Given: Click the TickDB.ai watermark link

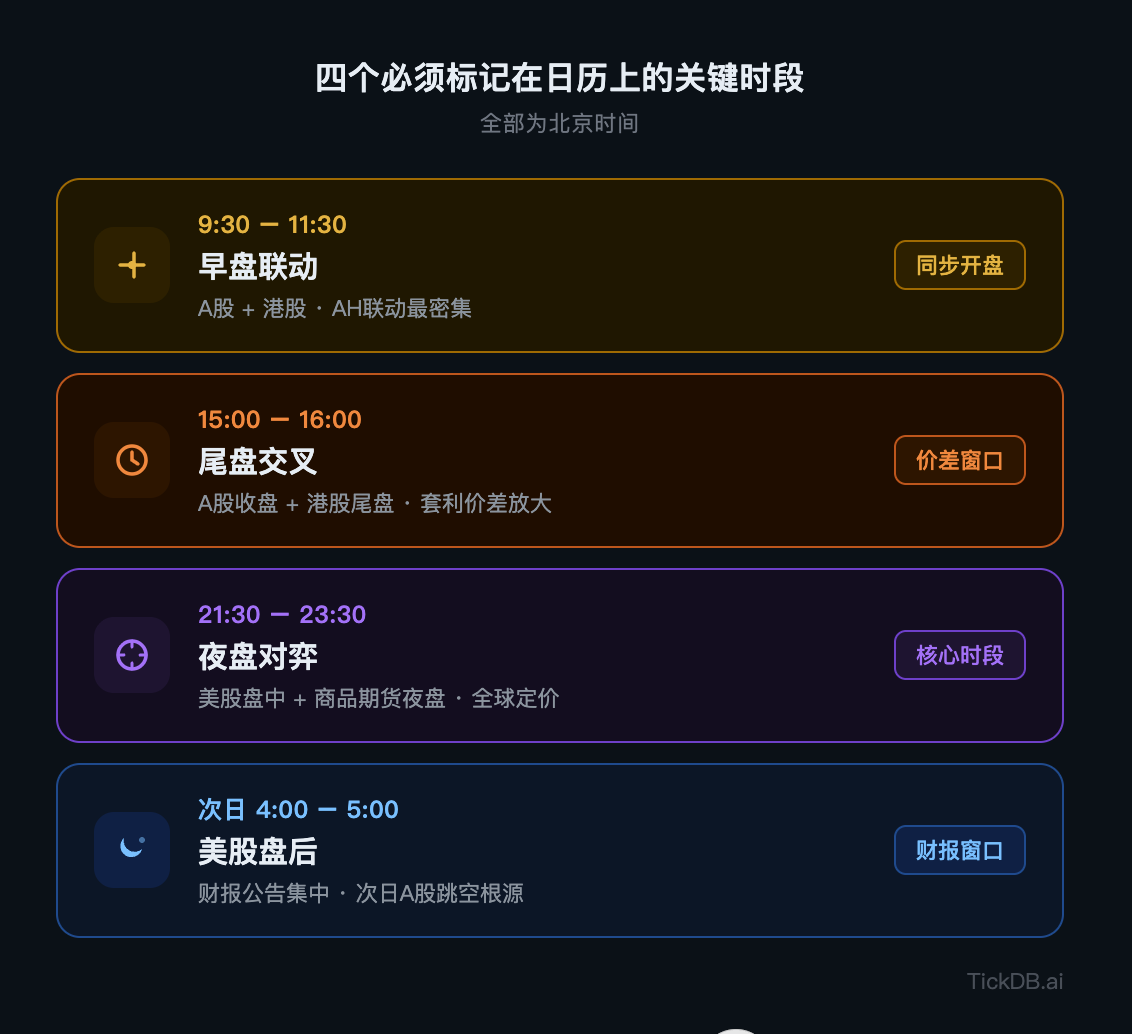Looking at the screenshot, I should point(1014,981).
